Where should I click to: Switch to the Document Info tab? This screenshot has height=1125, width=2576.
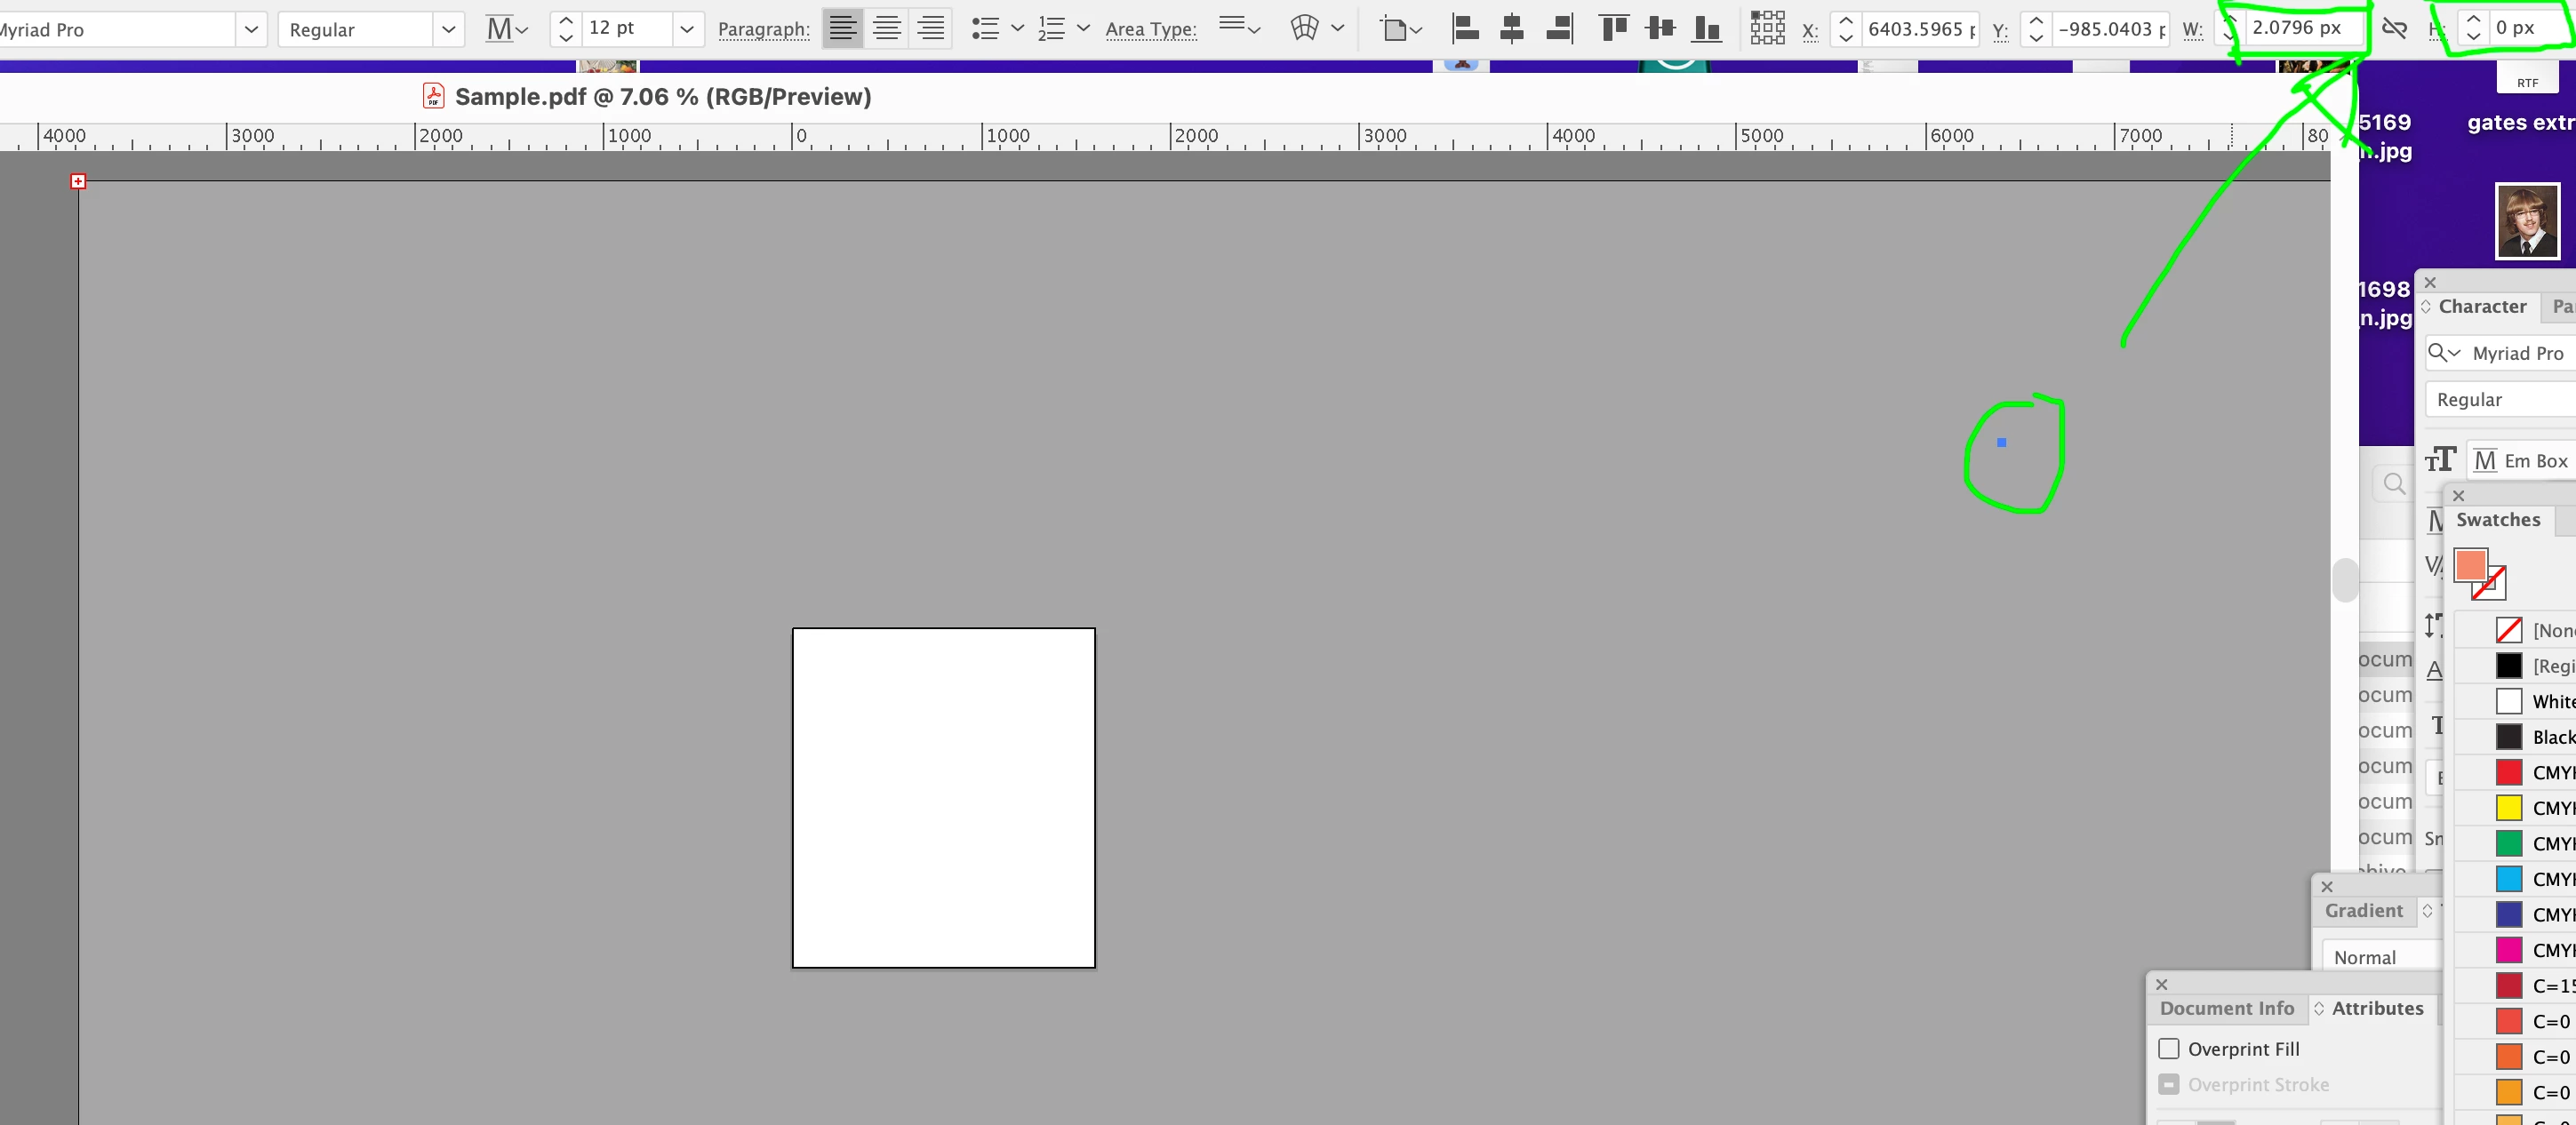pyautogui.click(x=2226, y=1008)
